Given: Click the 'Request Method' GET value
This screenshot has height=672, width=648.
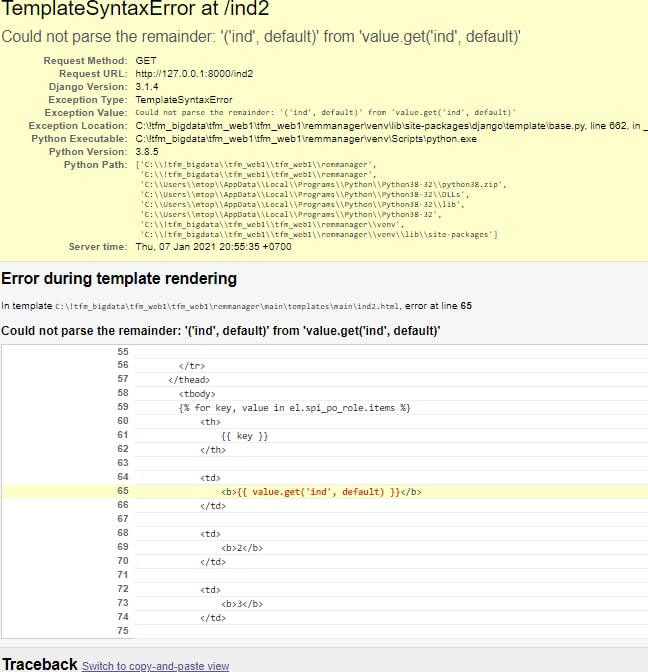Looking at the screenshot, I should (x=146, y=61).
